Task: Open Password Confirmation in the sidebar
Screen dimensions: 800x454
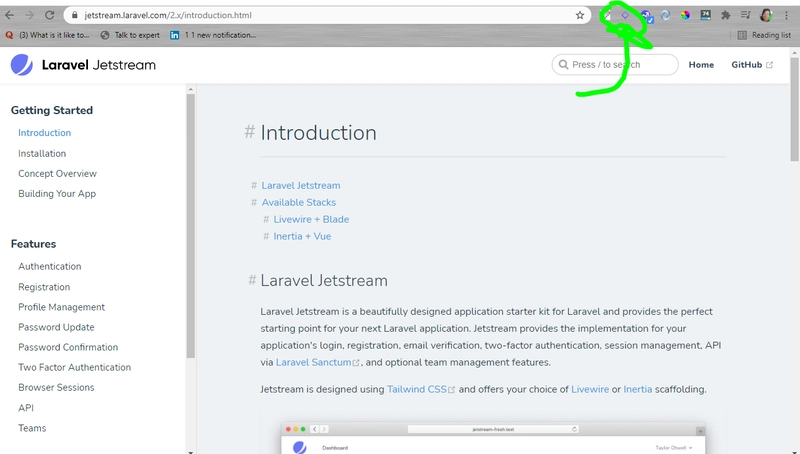Action: click(x=68, y=347)
